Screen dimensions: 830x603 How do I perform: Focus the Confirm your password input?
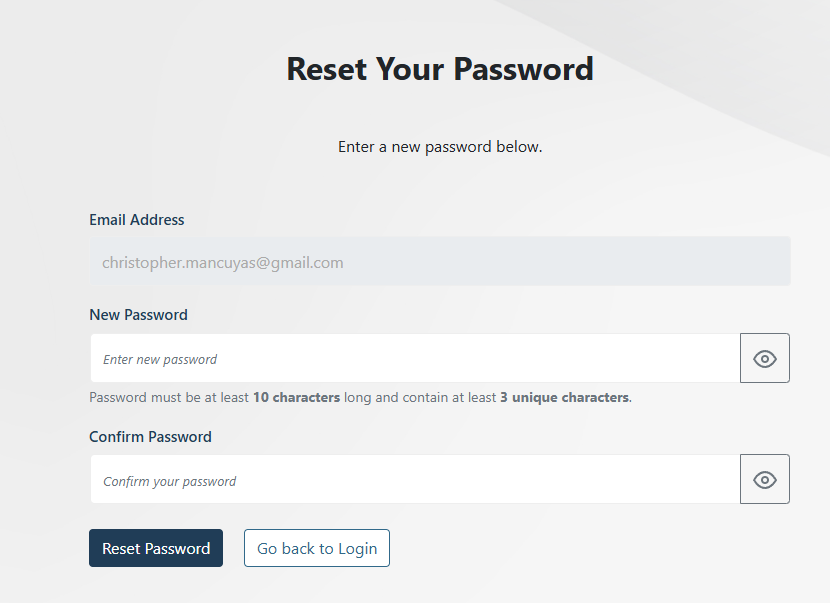[415, 480]
